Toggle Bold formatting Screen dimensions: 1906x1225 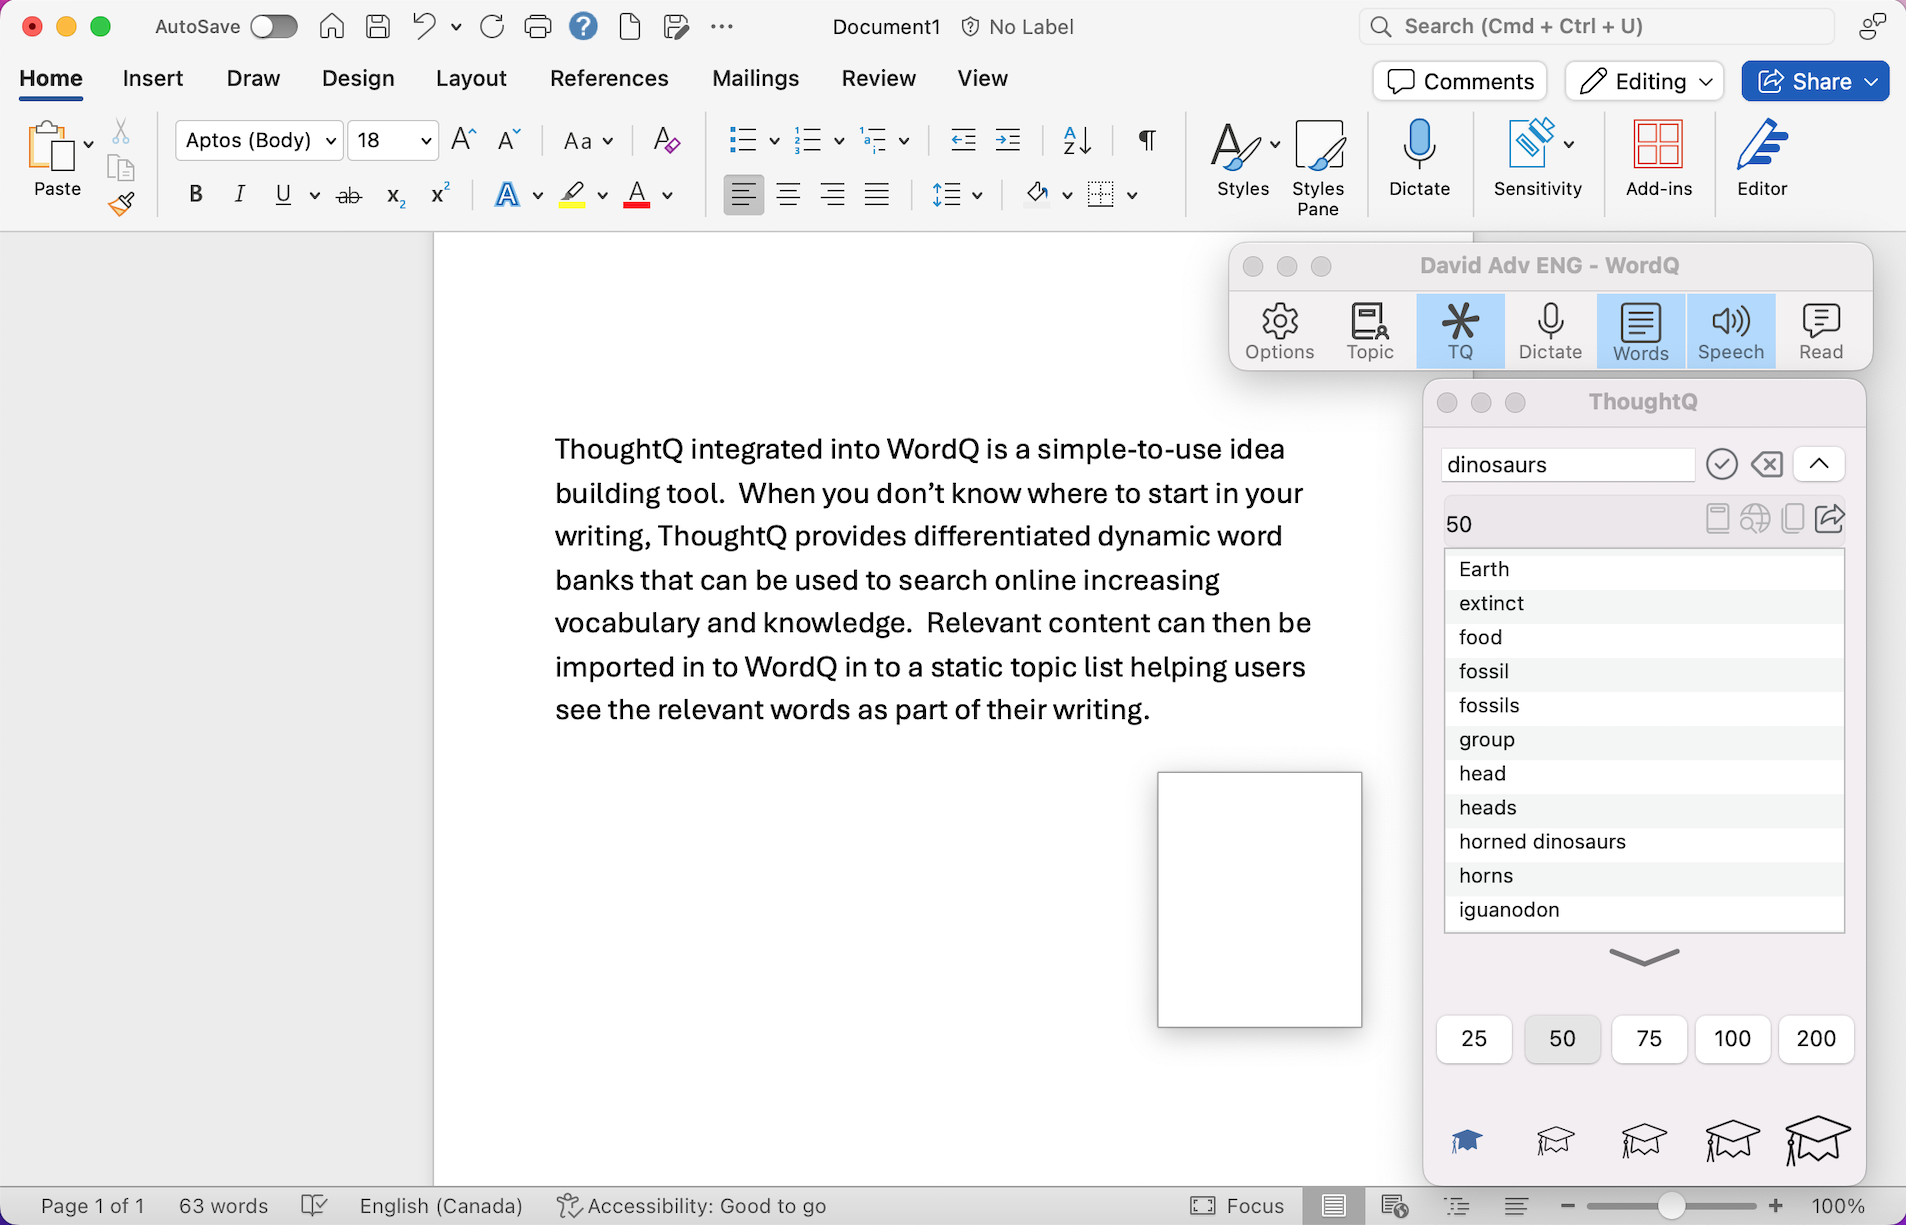pyautogui.click(x=196, y=194)
